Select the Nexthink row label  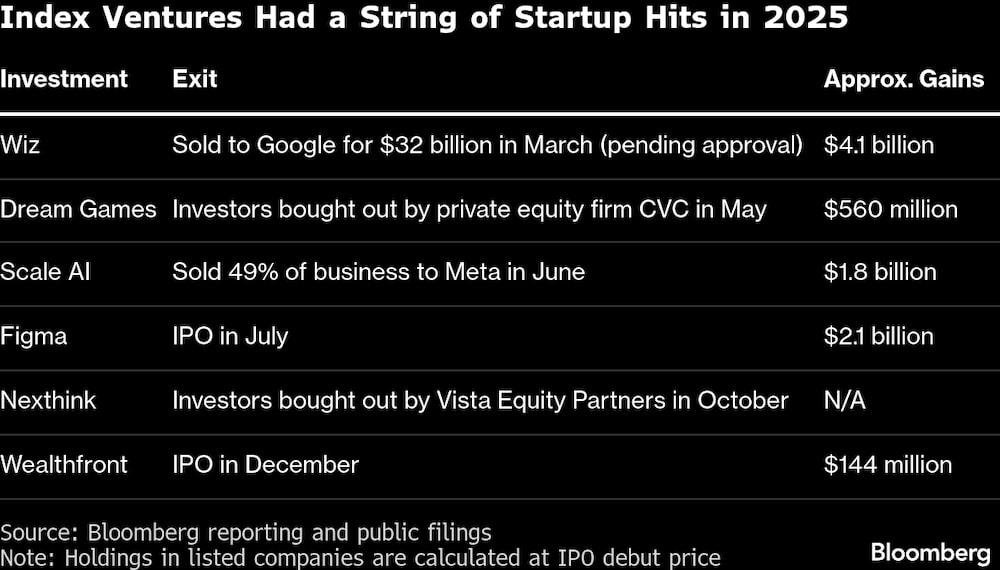49,400
